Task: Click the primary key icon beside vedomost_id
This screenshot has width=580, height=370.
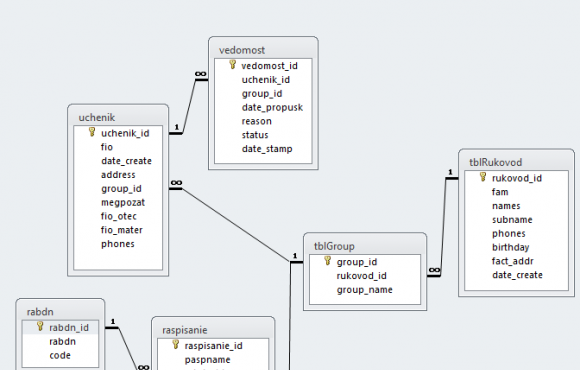Action: pos(232,65)
